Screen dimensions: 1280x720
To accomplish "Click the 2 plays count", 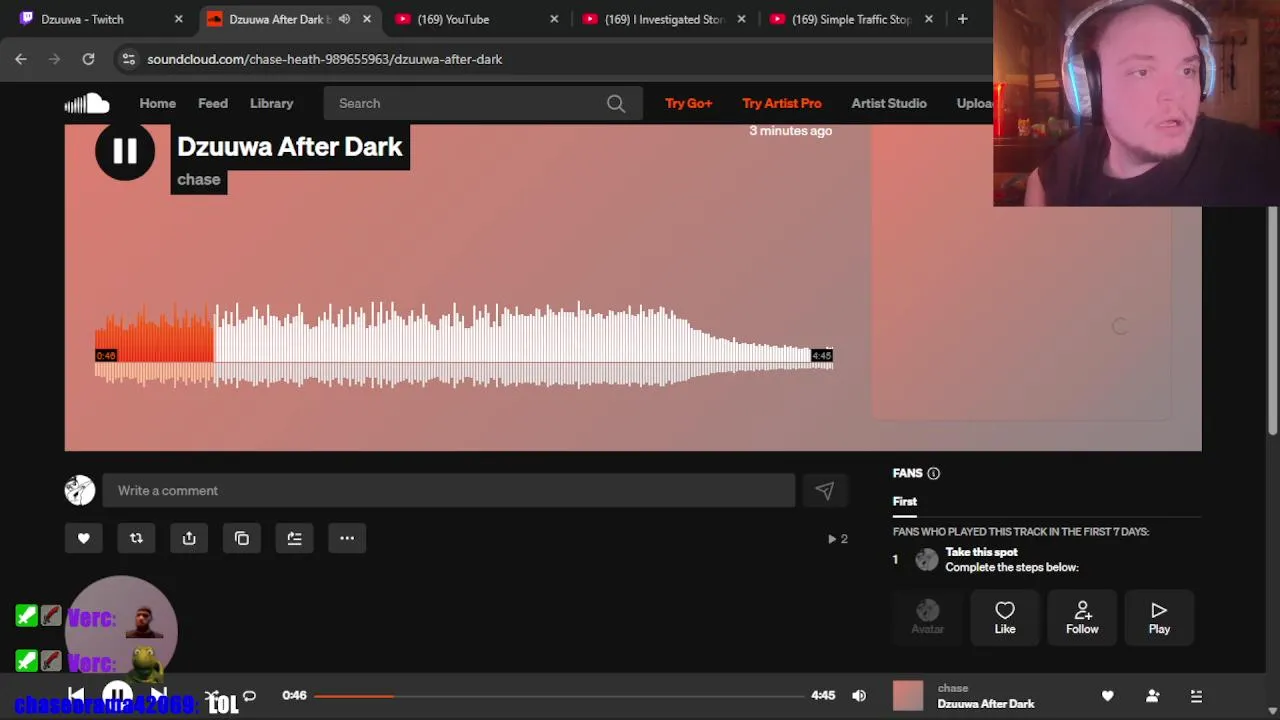I will pos(838,539).
